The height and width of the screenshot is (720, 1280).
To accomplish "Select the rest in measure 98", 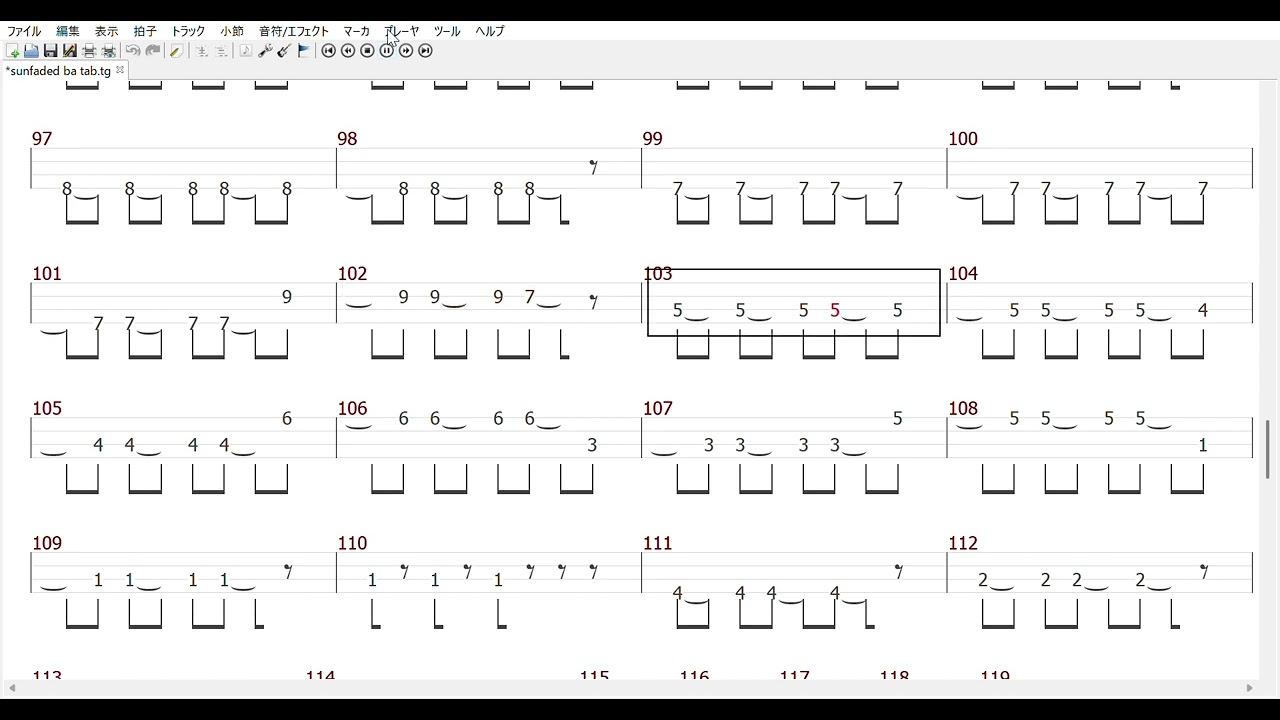I will (x=594, y=168).
